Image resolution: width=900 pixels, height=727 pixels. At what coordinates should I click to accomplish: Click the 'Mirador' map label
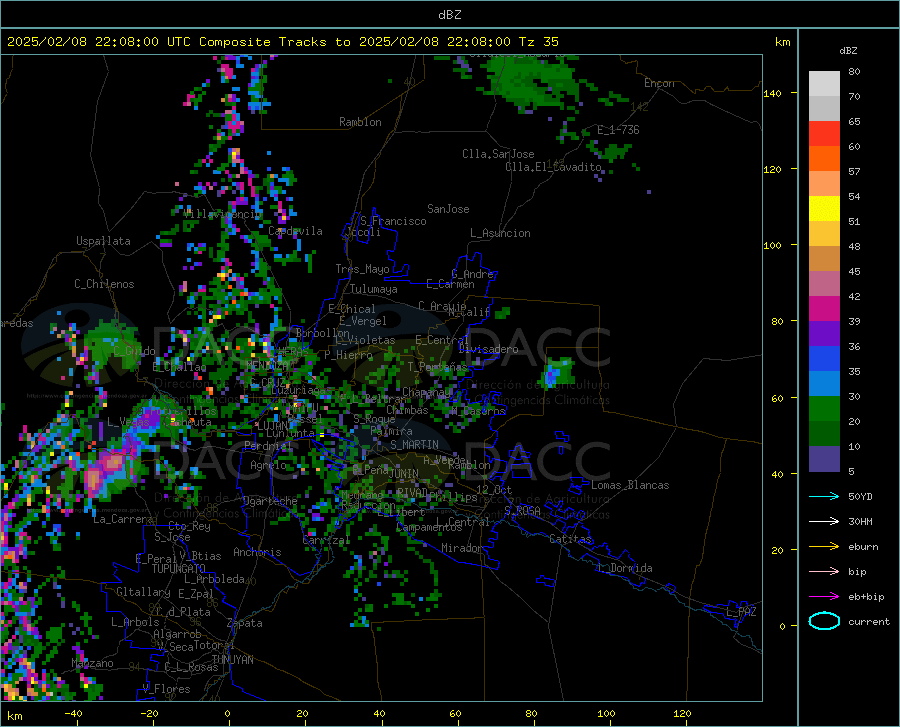tap(461, 548)
